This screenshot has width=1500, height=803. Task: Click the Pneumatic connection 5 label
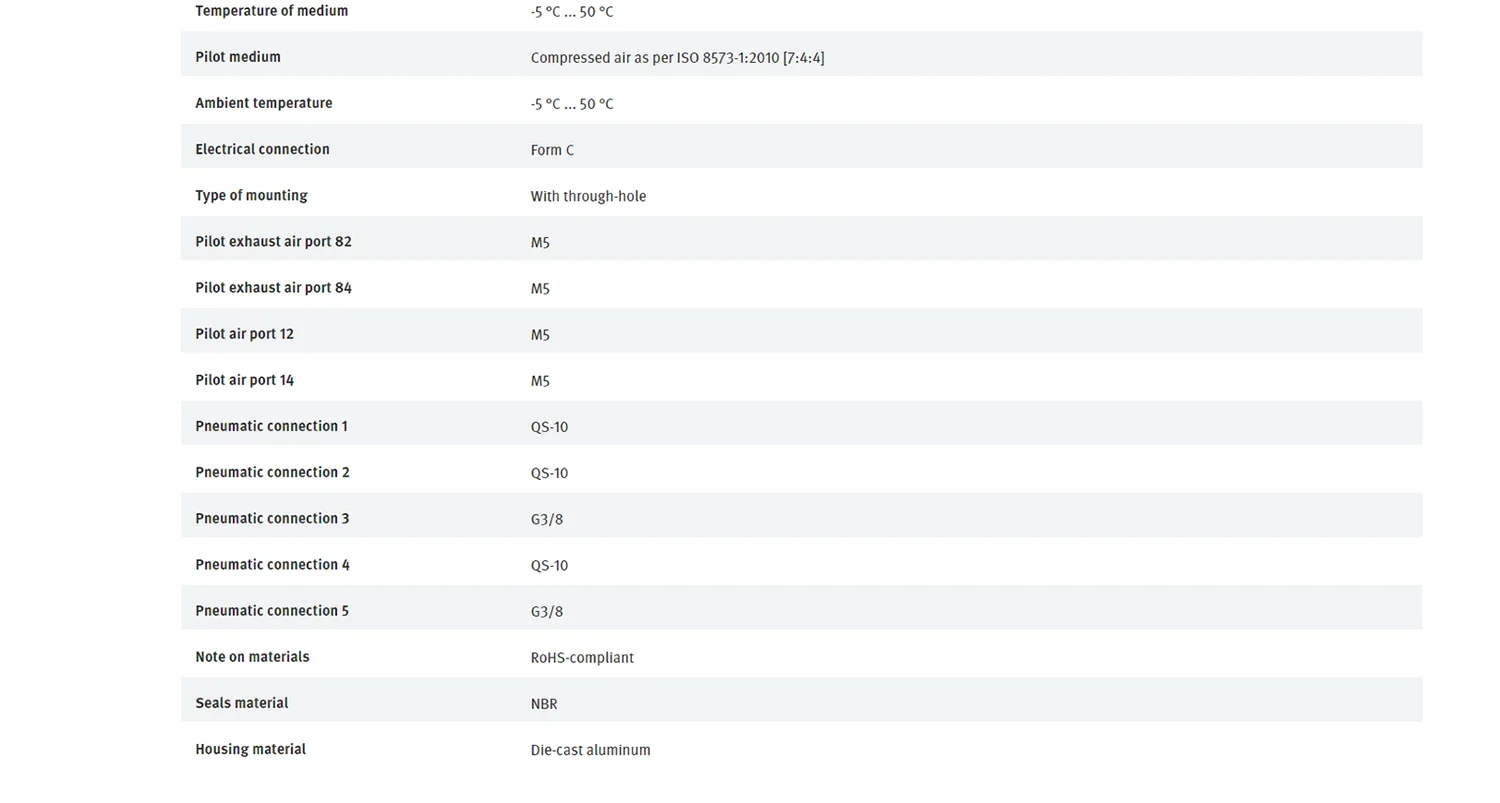pos(272,610)
